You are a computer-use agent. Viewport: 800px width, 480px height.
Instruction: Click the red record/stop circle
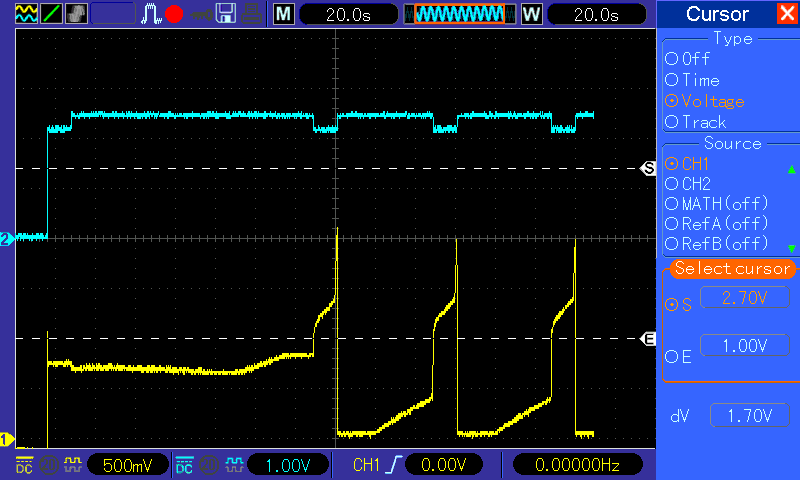pos(174,14)
